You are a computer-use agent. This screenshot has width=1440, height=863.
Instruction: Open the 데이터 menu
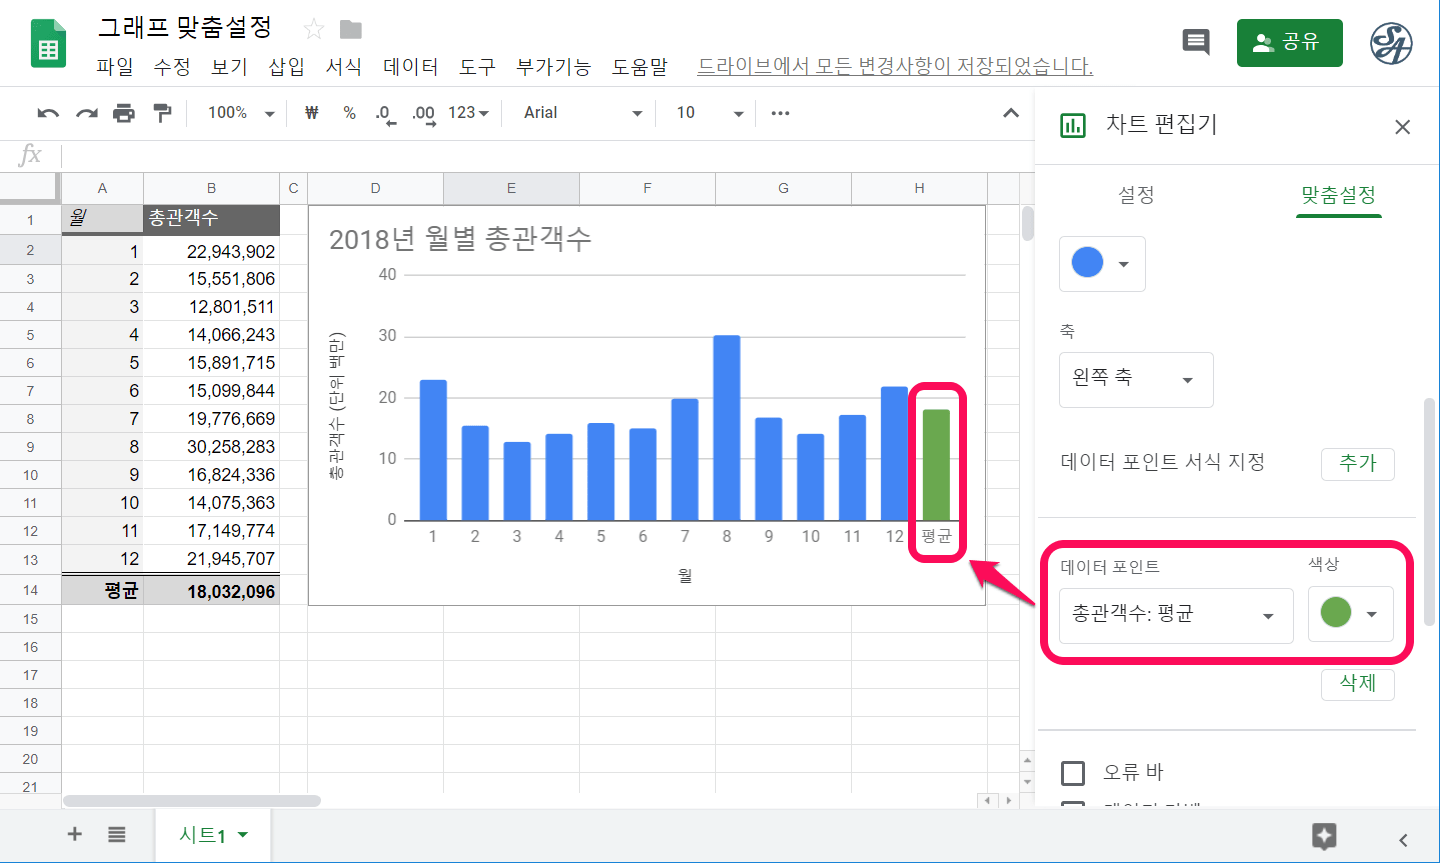click(x=410, y=66)
